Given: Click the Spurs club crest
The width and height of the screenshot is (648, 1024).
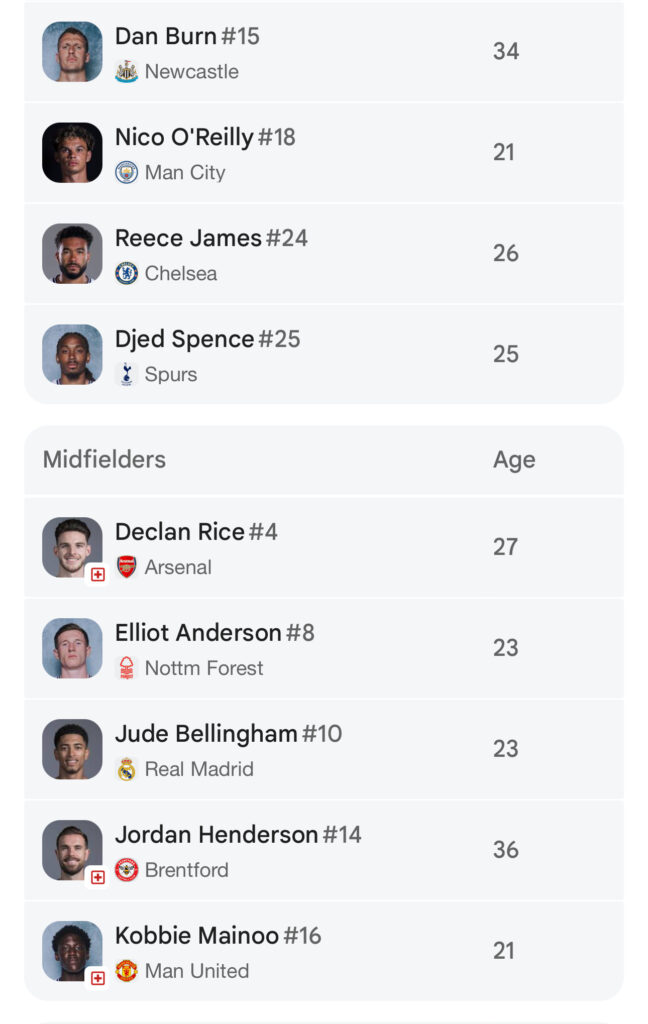Looking at the screenshot, I should pyautogui.click(x=126, y=374).
